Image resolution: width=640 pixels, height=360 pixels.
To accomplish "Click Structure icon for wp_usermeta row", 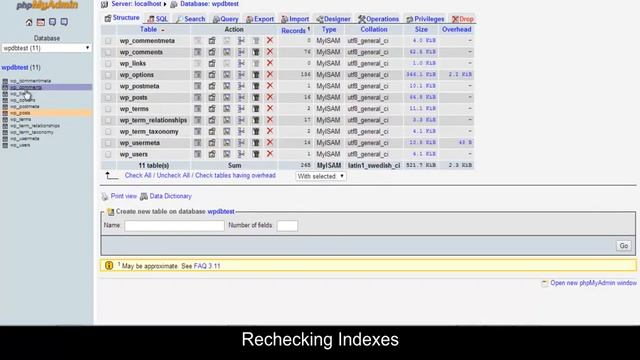I will point(212,143).
